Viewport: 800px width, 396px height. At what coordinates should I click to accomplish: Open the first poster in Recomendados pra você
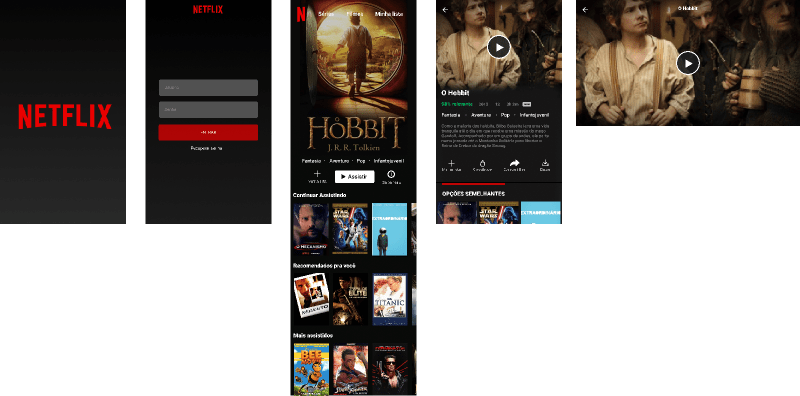(311, 299)
